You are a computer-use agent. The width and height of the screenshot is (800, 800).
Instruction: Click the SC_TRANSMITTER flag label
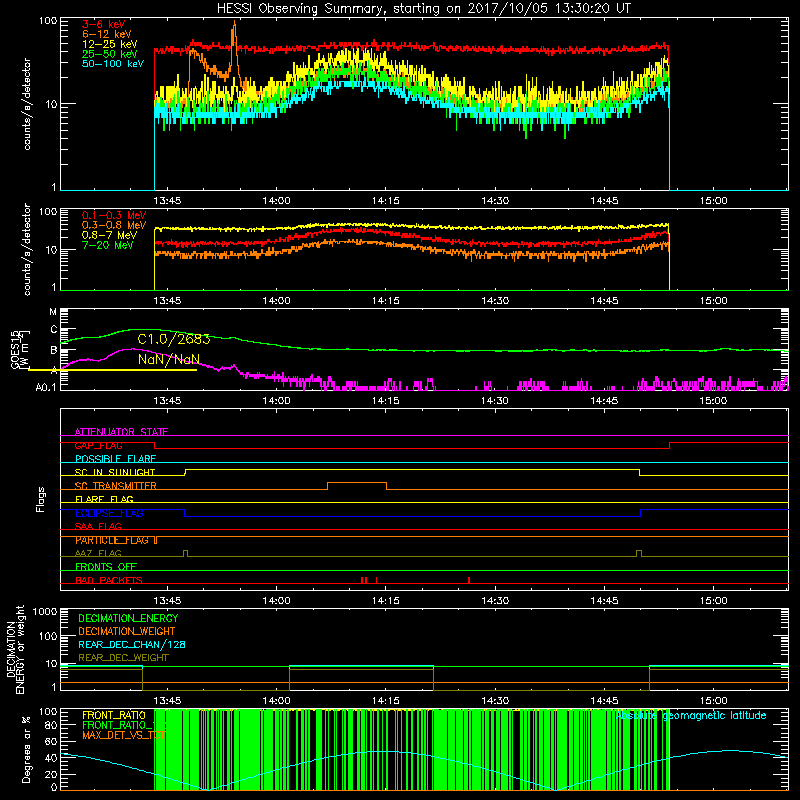[x=116, y=486]
